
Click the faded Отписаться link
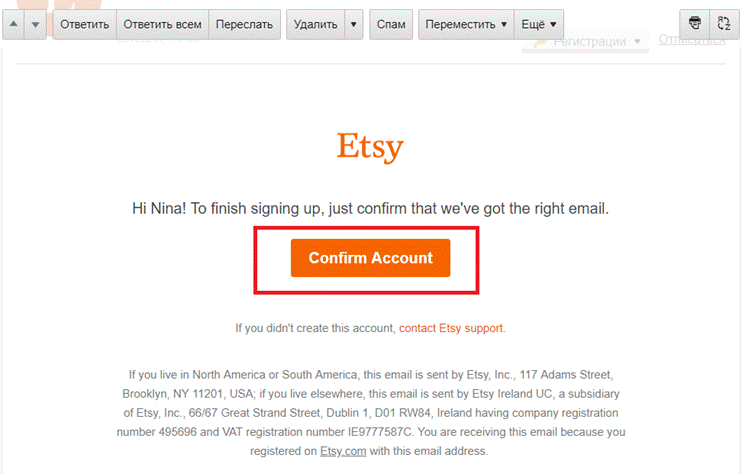coord(691,40)
